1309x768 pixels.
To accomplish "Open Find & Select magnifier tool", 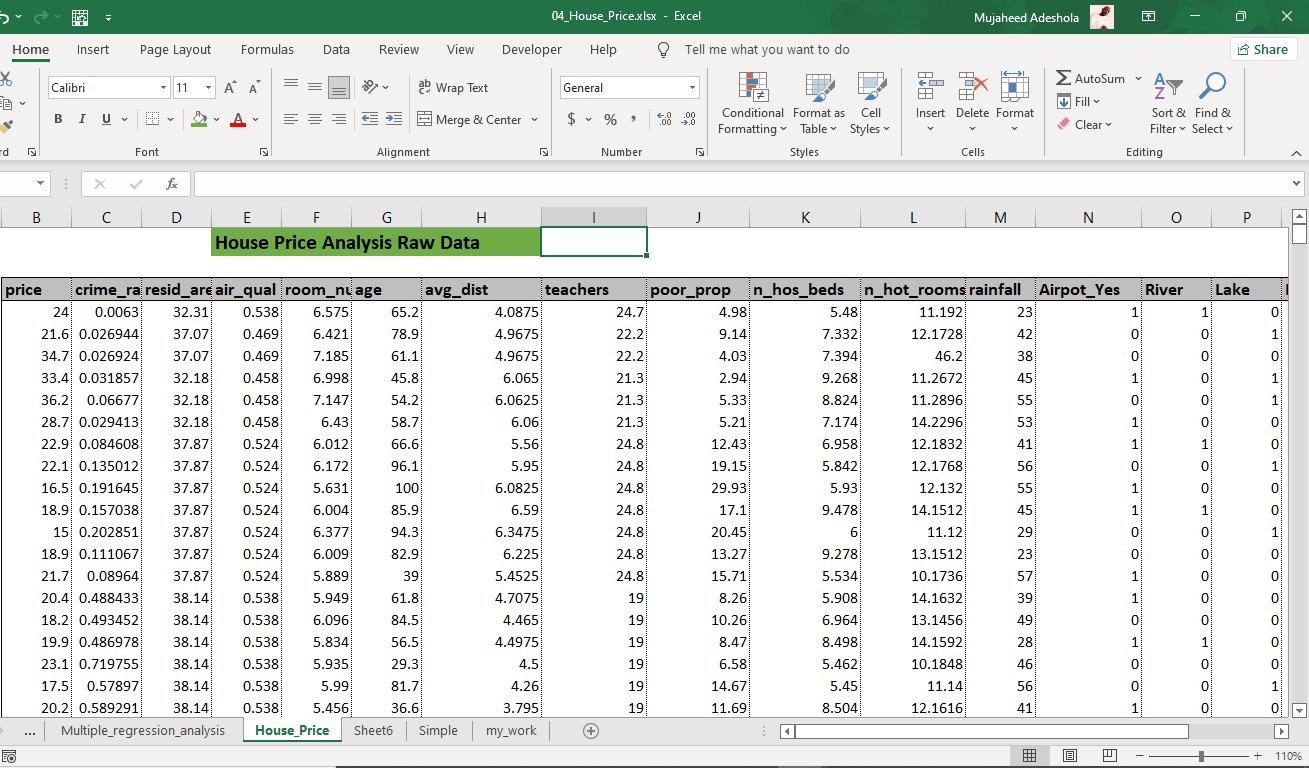I will tap(1212, 103).
